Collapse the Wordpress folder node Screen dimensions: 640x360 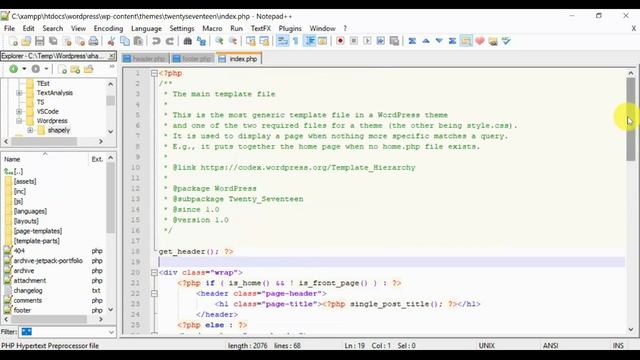click(19, 121)
